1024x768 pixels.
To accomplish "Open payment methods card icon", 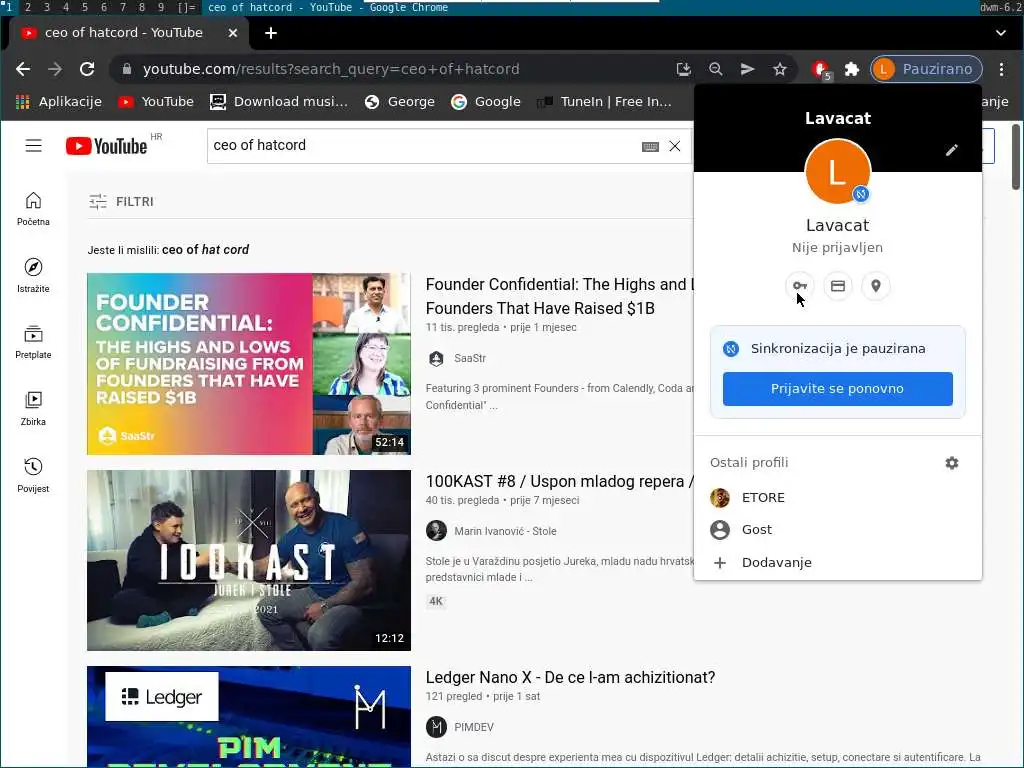I will click(x=838, y=286).
